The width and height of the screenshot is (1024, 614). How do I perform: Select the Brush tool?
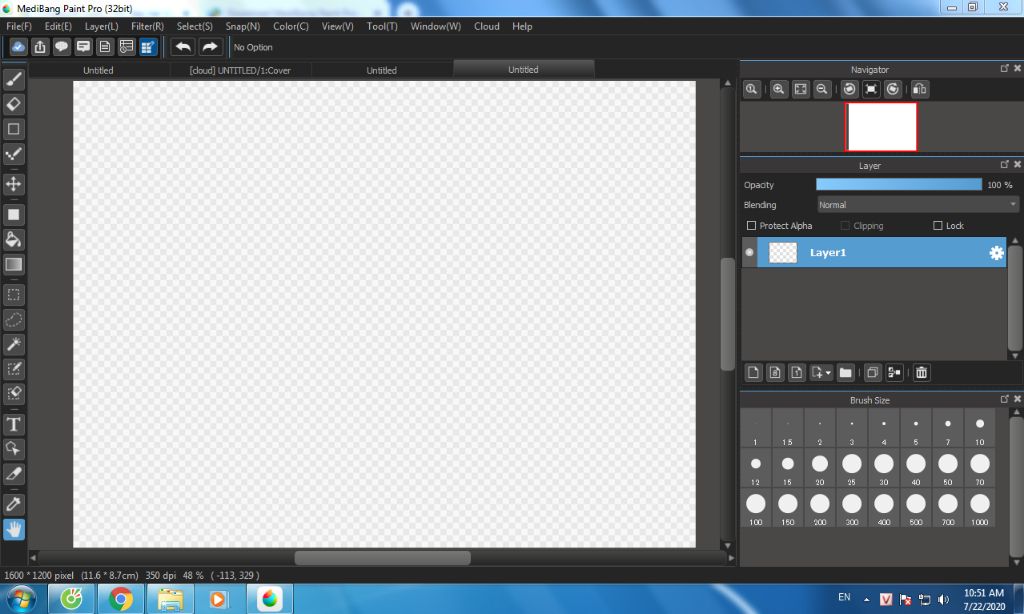click(x=14, y=79)
